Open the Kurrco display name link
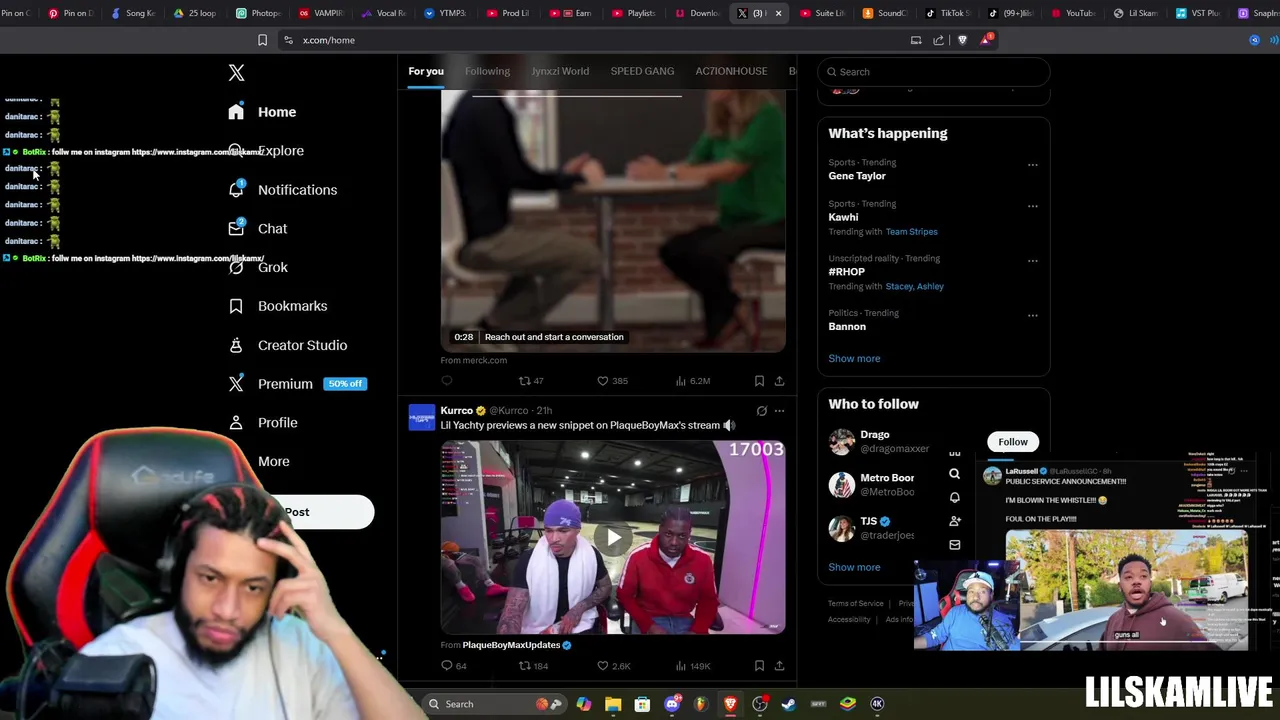Viewport: 1280px width, 720px height. [457, 410]
